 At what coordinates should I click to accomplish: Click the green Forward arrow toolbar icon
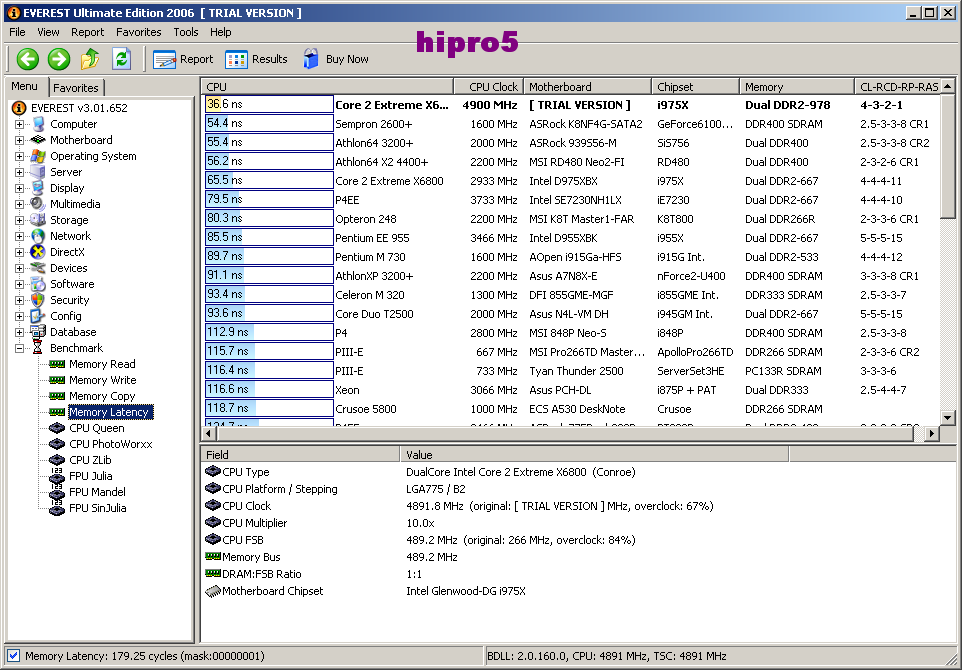[59, 59]
